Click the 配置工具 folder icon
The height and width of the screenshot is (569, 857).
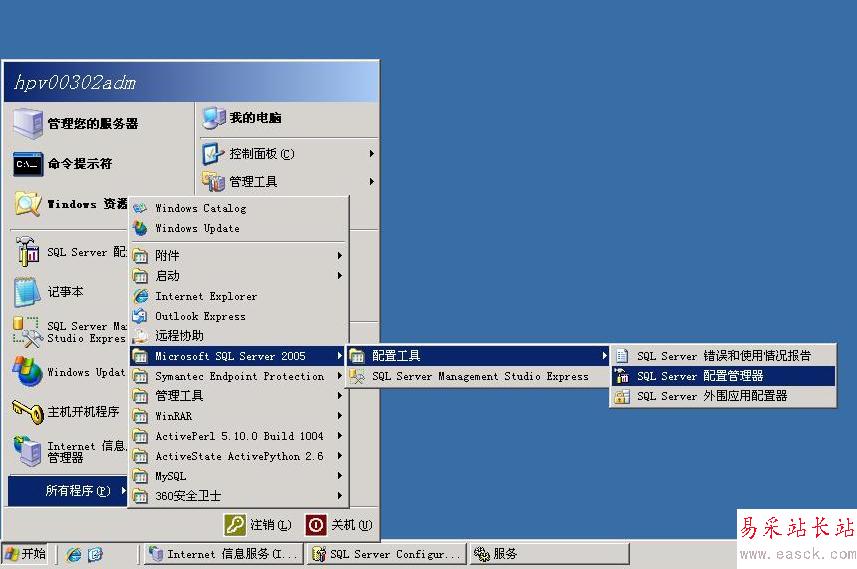click(x=357, y=356)
